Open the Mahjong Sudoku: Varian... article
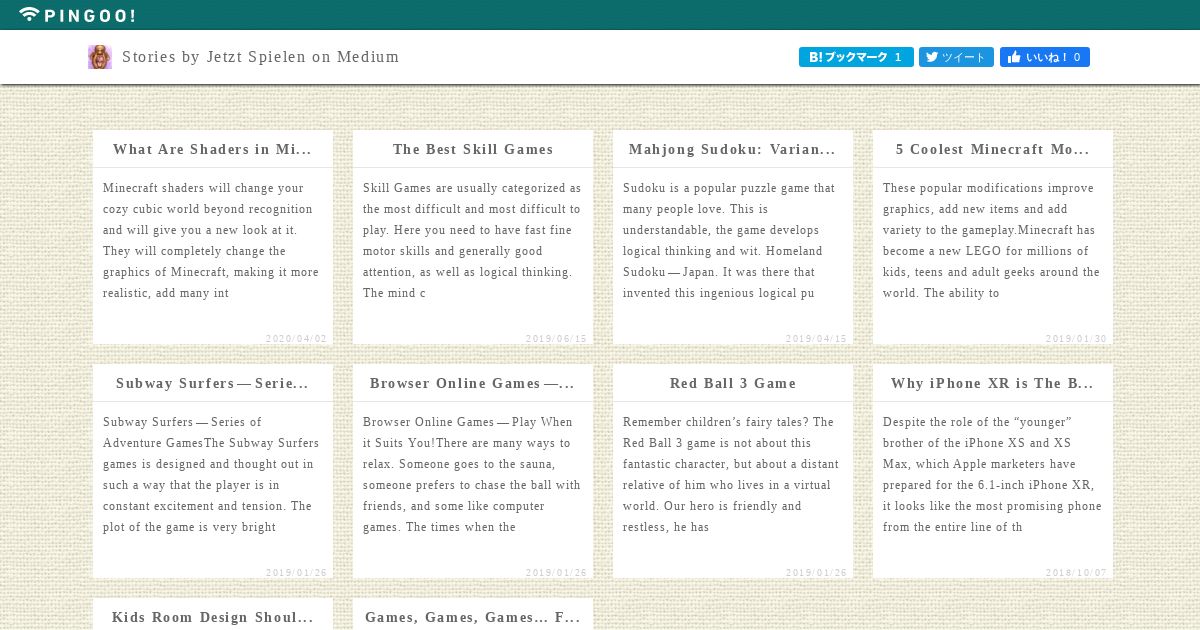The height and width of the screenshot is (630, 1200). (x=733, y=149)
